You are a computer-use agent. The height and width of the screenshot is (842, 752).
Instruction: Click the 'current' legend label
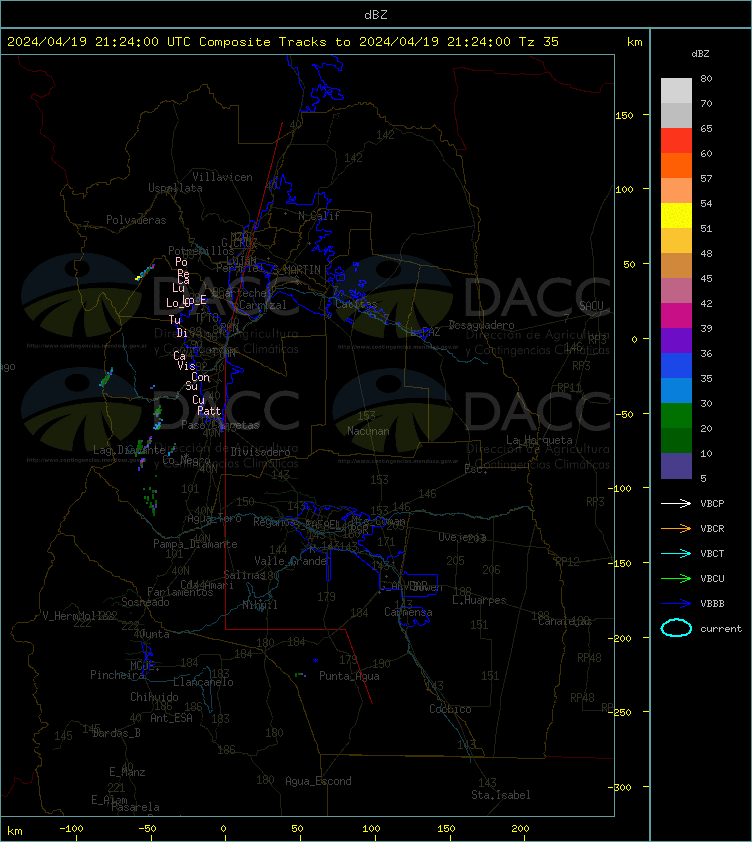pyautogui.click(x=721, y=629)
